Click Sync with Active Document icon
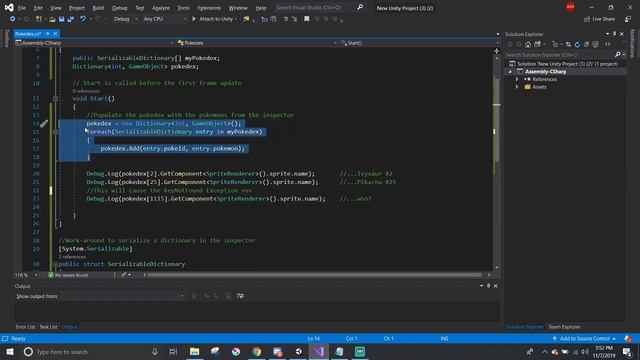640x360 pixels. [x=568, y=44]
